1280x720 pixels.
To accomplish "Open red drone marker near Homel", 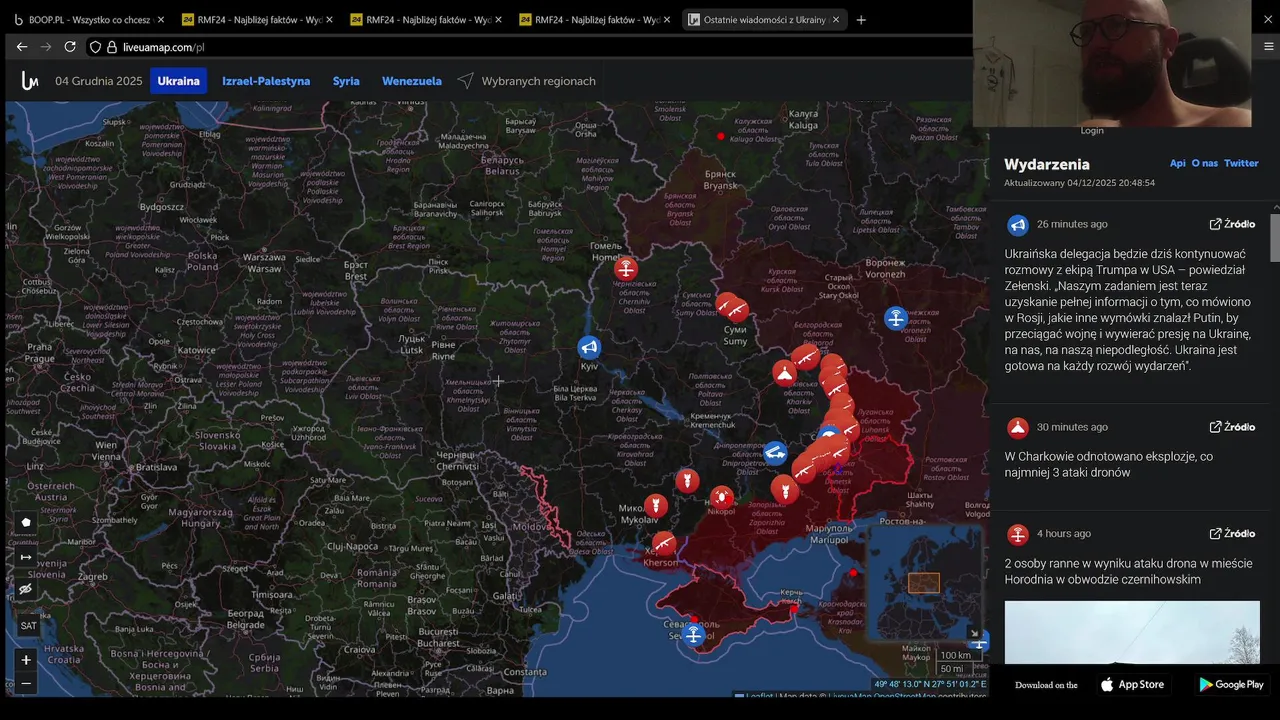I will point(626,268).
